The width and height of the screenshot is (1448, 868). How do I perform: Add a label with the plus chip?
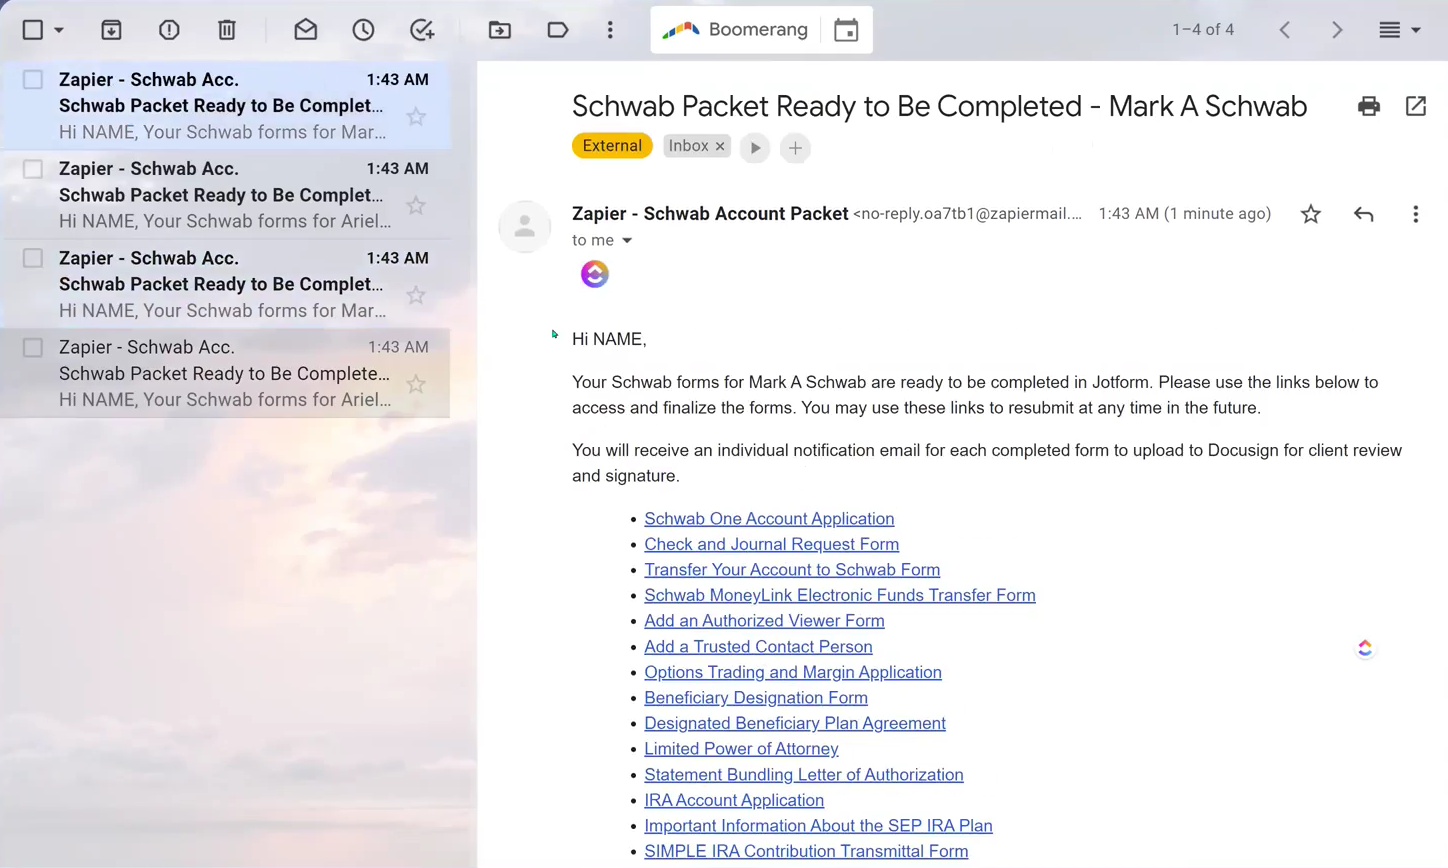tap(795, 148)
